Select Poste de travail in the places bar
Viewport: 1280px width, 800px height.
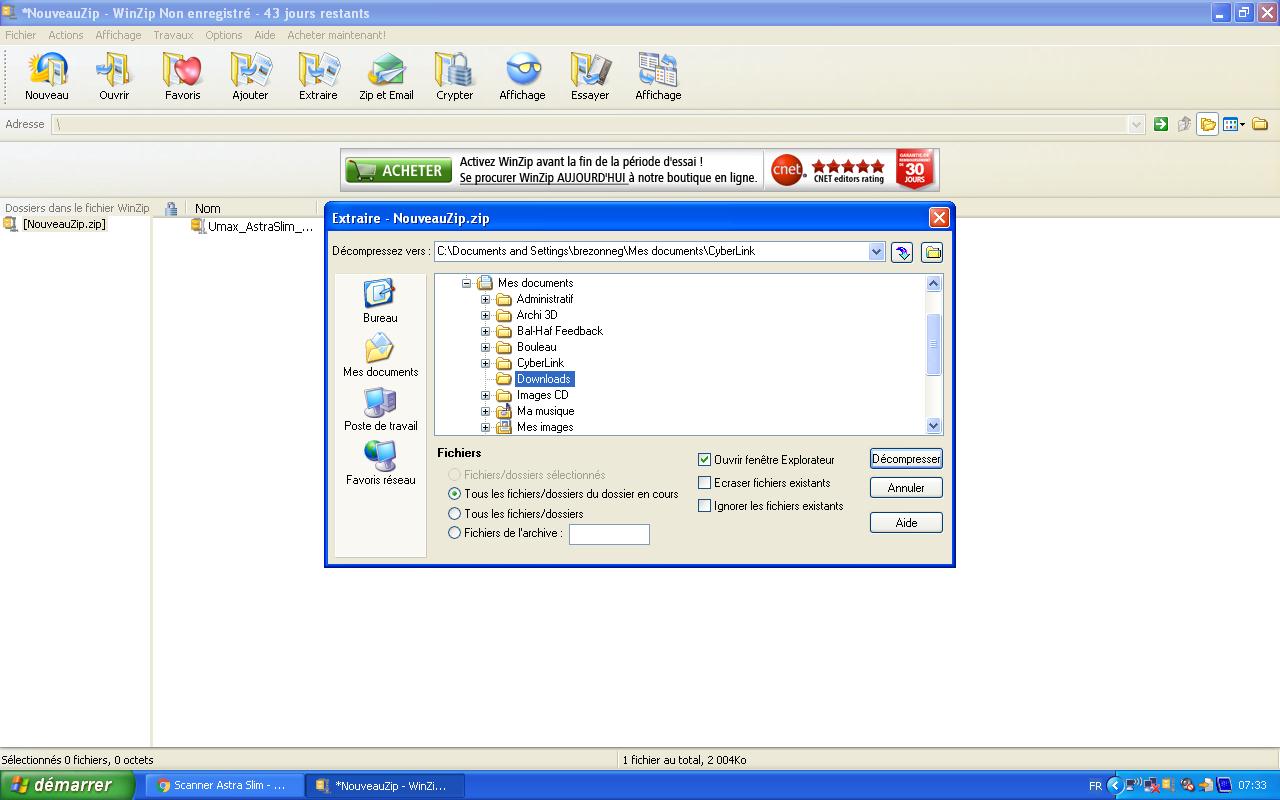pyautogui.click(x=380, y=409)
